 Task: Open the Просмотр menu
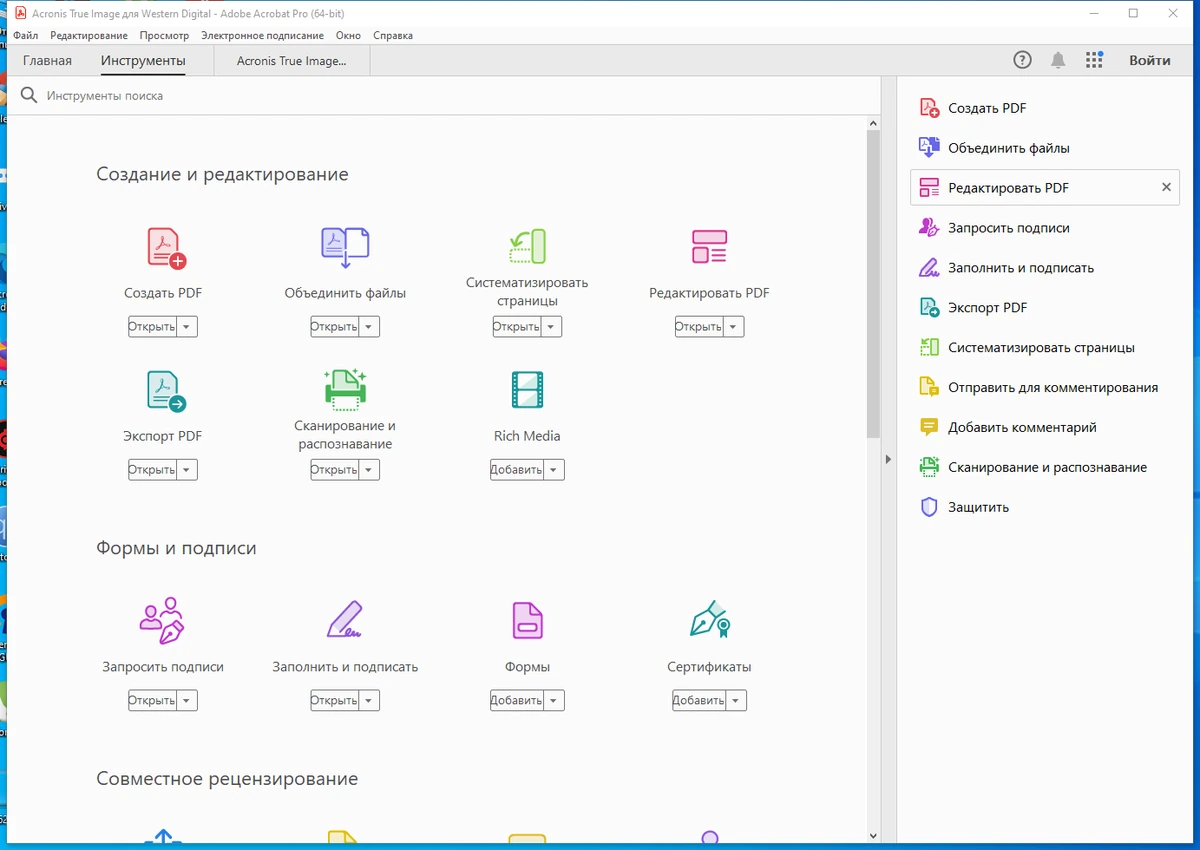(164, 35)
